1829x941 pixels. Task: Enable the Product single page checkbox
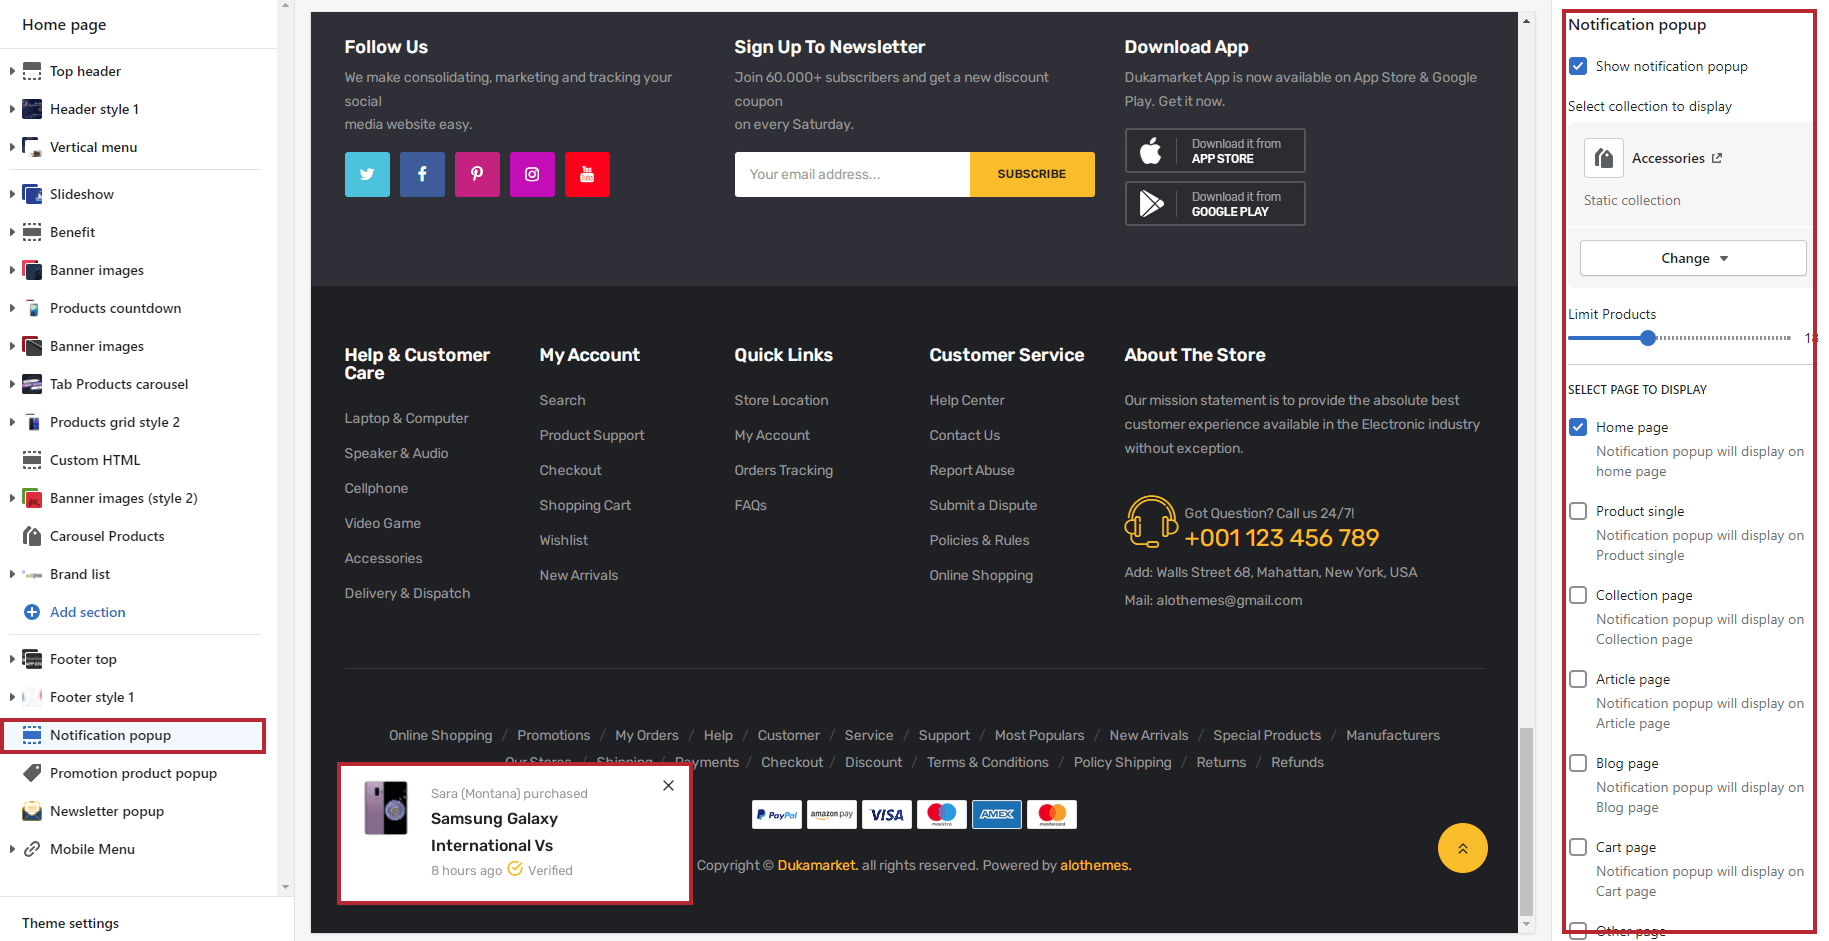(1578, 511)
